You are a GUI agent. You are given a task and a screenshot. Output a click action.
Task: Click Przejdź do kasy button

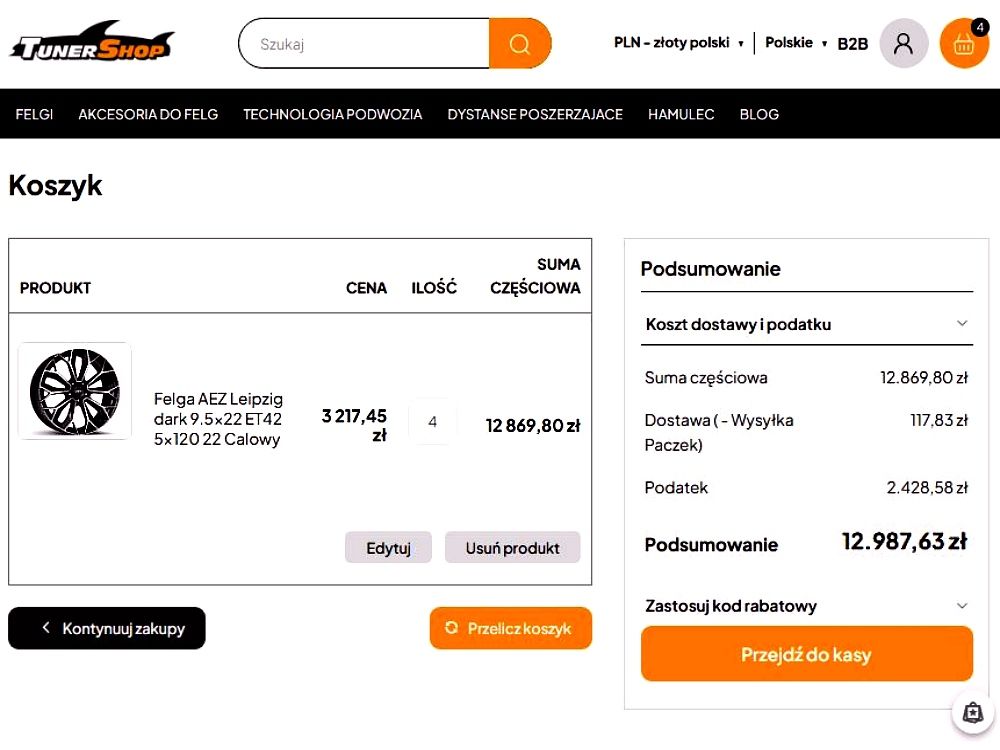click(807, 654)
